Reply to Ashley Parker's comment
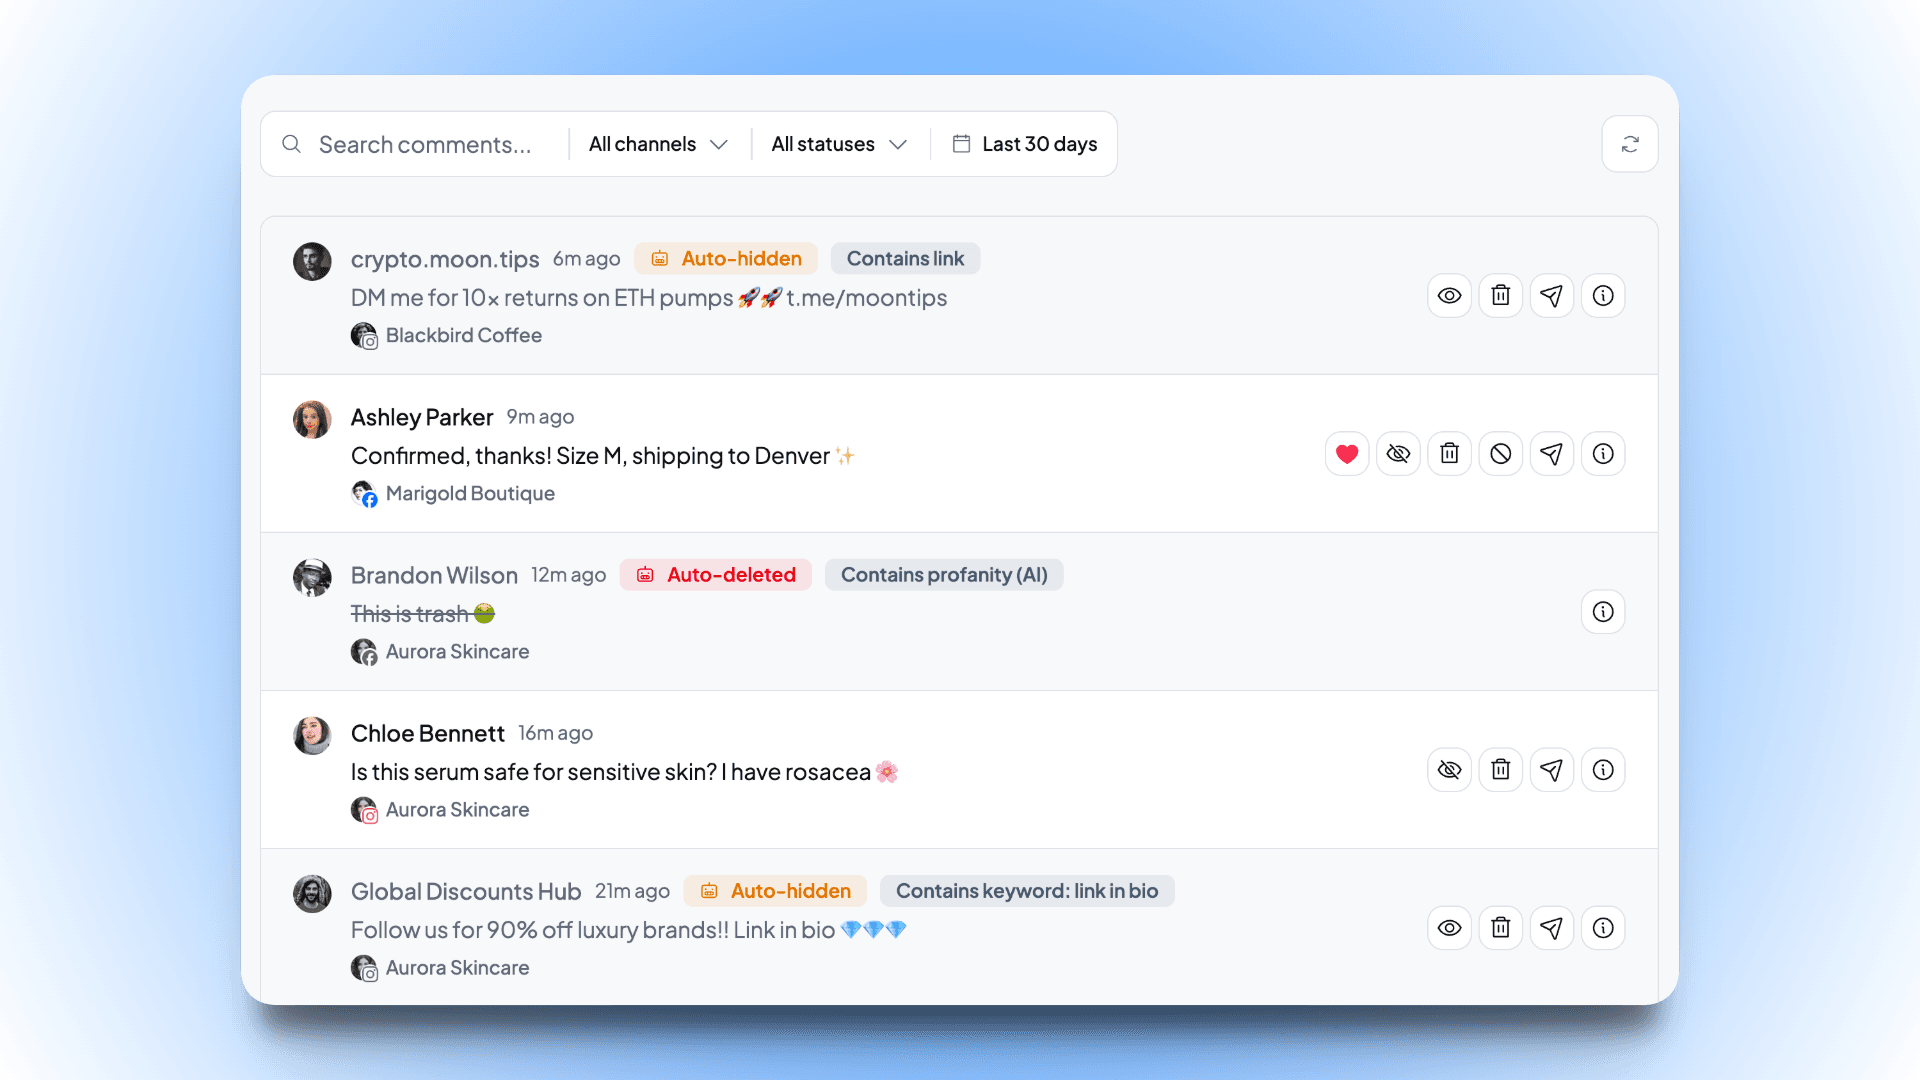 coord(1552,454)
